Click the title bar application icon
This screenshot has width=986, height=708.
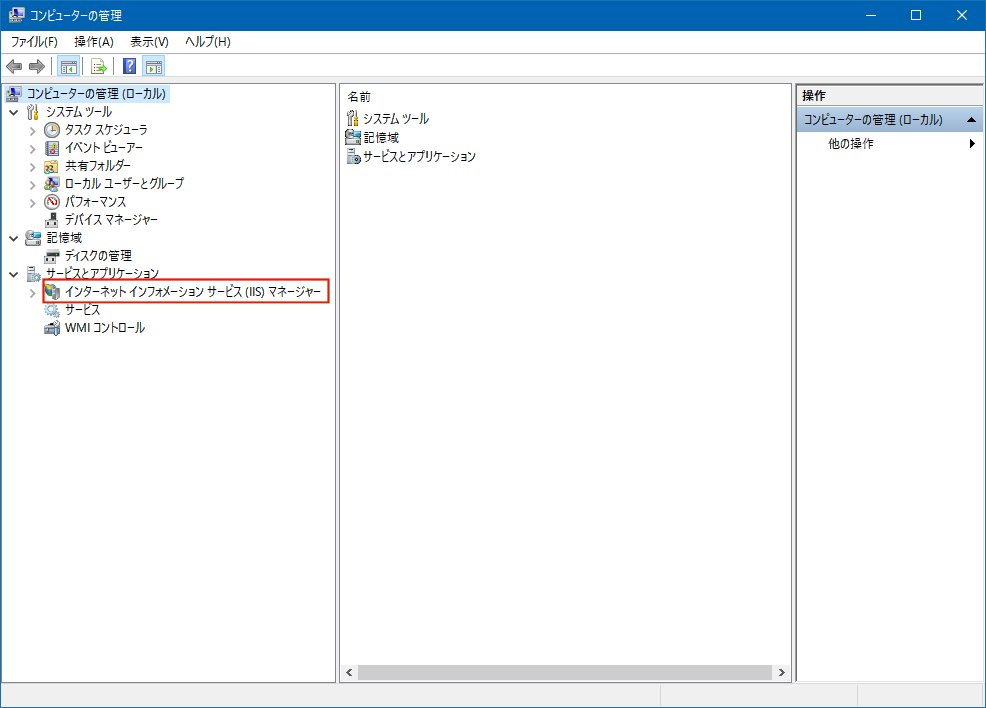point(16,14)
